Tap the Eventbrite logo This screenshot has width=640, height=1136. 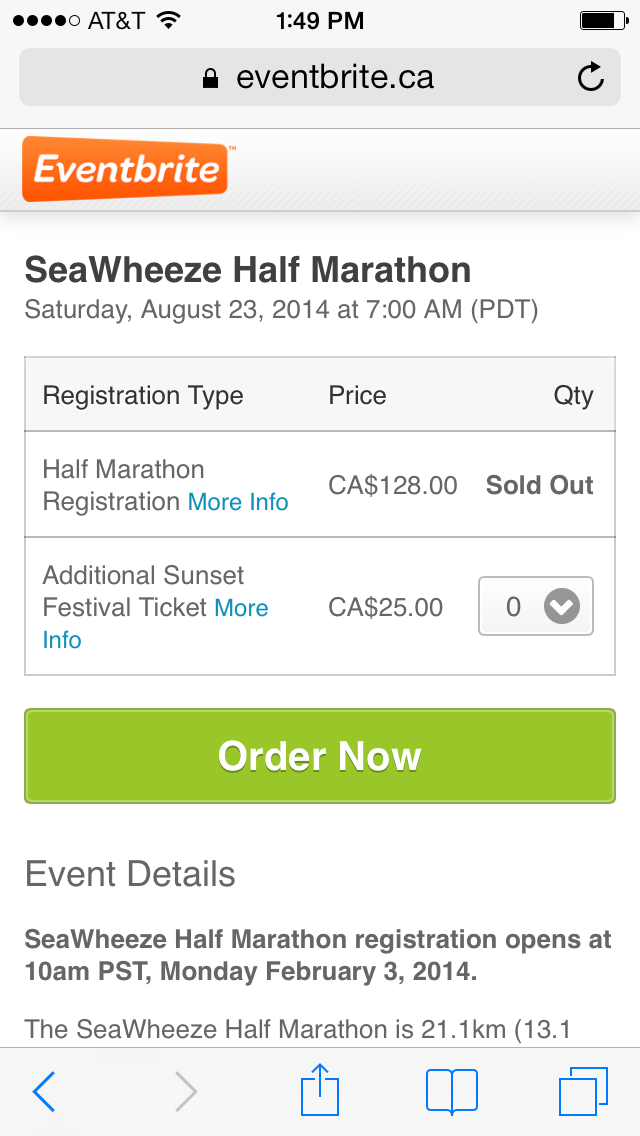pyautogui.click(x=126, y=169)
